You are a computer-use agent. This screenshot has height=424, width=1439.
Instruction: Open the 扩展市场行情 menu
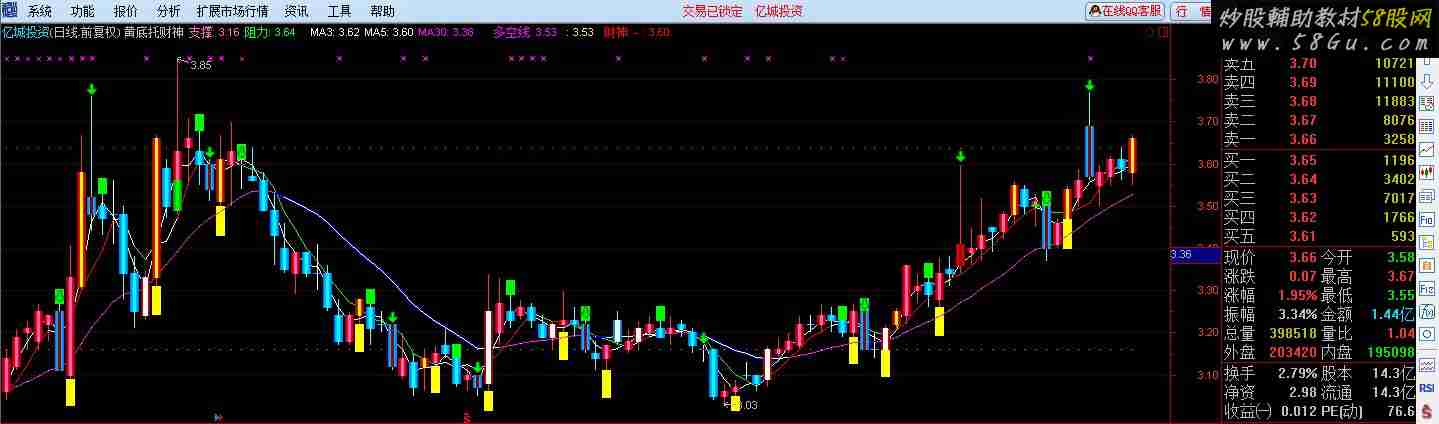[x=232, y=11]
